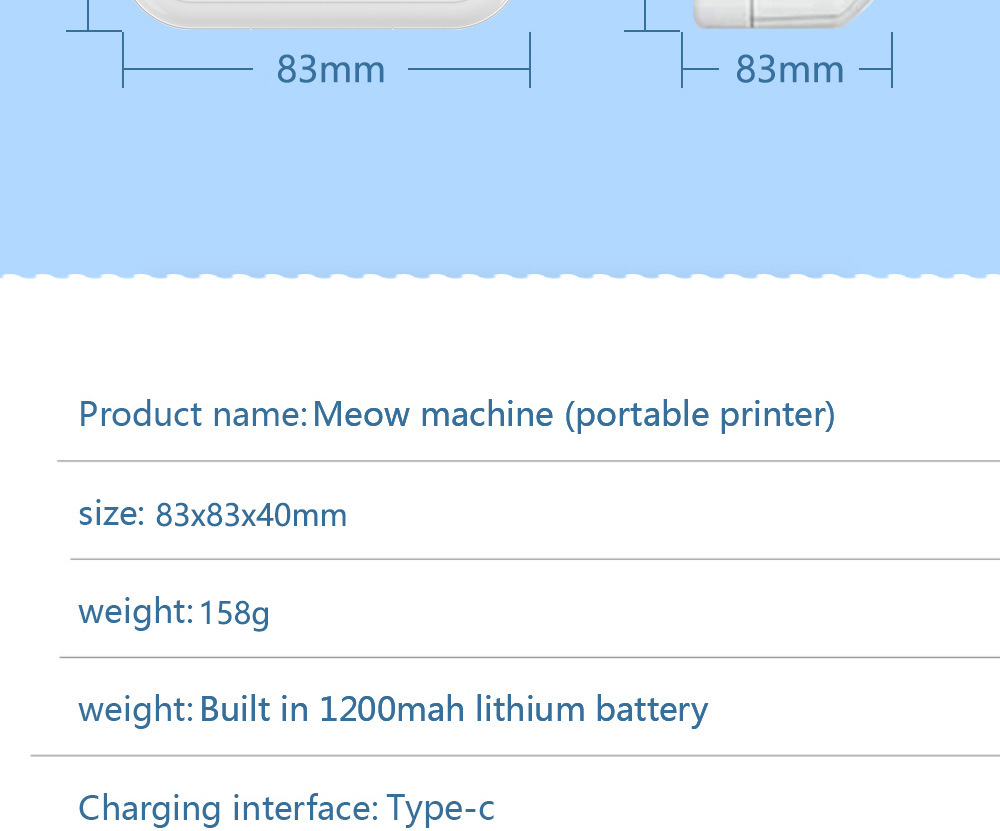Click the "Charging interface:" label
Screen dimensions: 1000x831
pyautogui.click(x=228, y=807)
